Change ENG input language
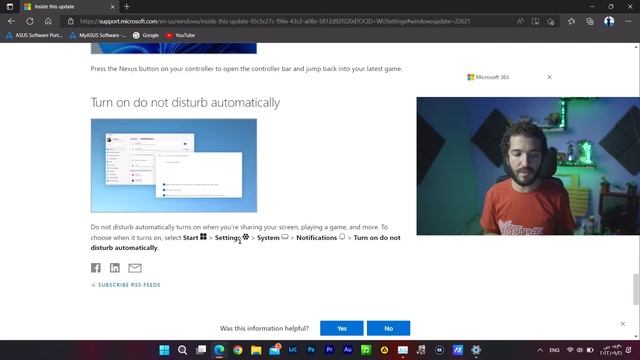Screen dimensions: 640x360 [554, 350]
